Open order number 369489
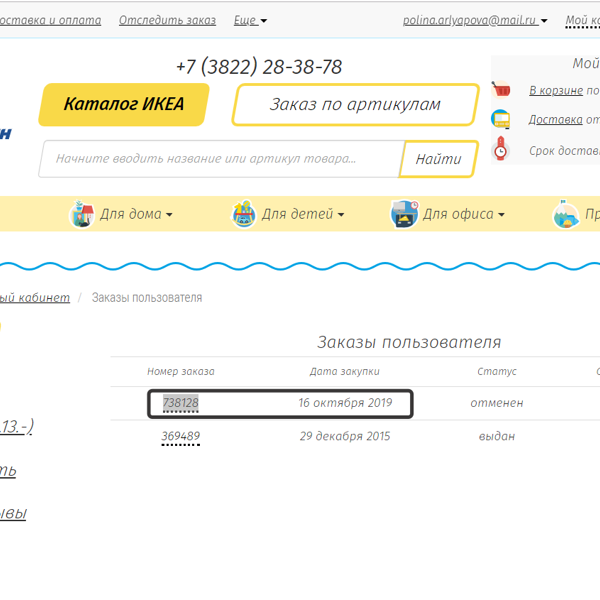 click(x=181, y=436)
